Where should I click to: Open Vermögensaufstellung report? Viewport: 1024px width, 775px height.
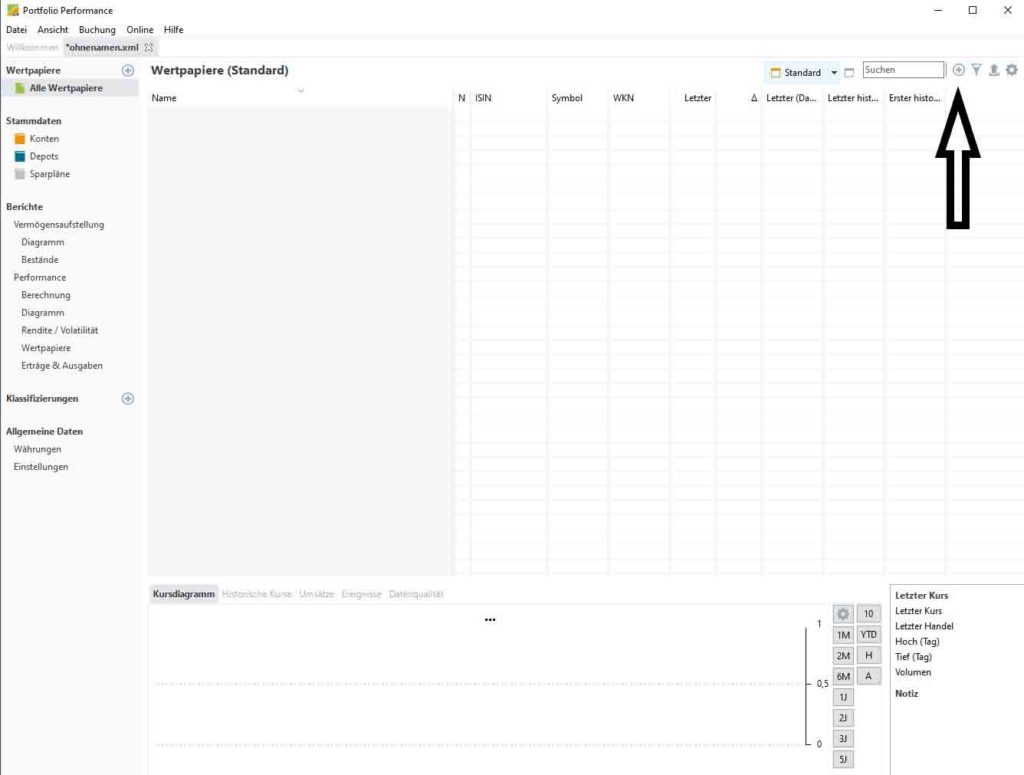point(59,225)
